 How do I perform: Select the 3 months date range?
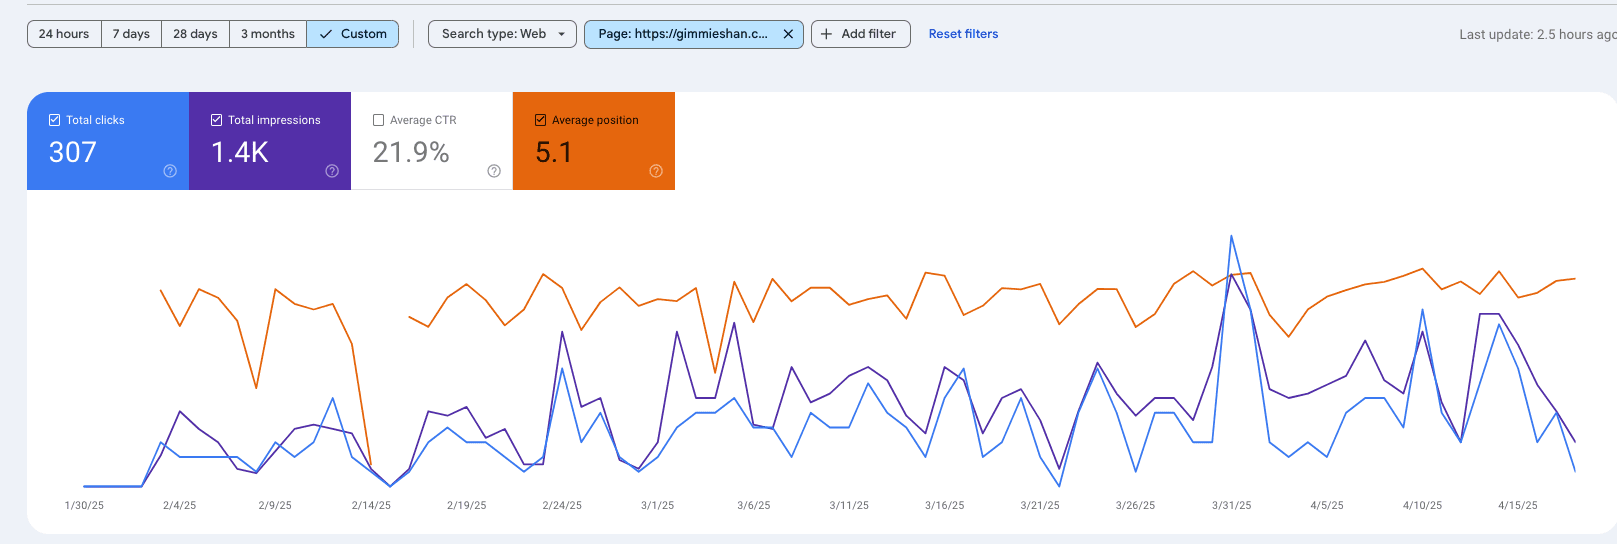point(268,34)
